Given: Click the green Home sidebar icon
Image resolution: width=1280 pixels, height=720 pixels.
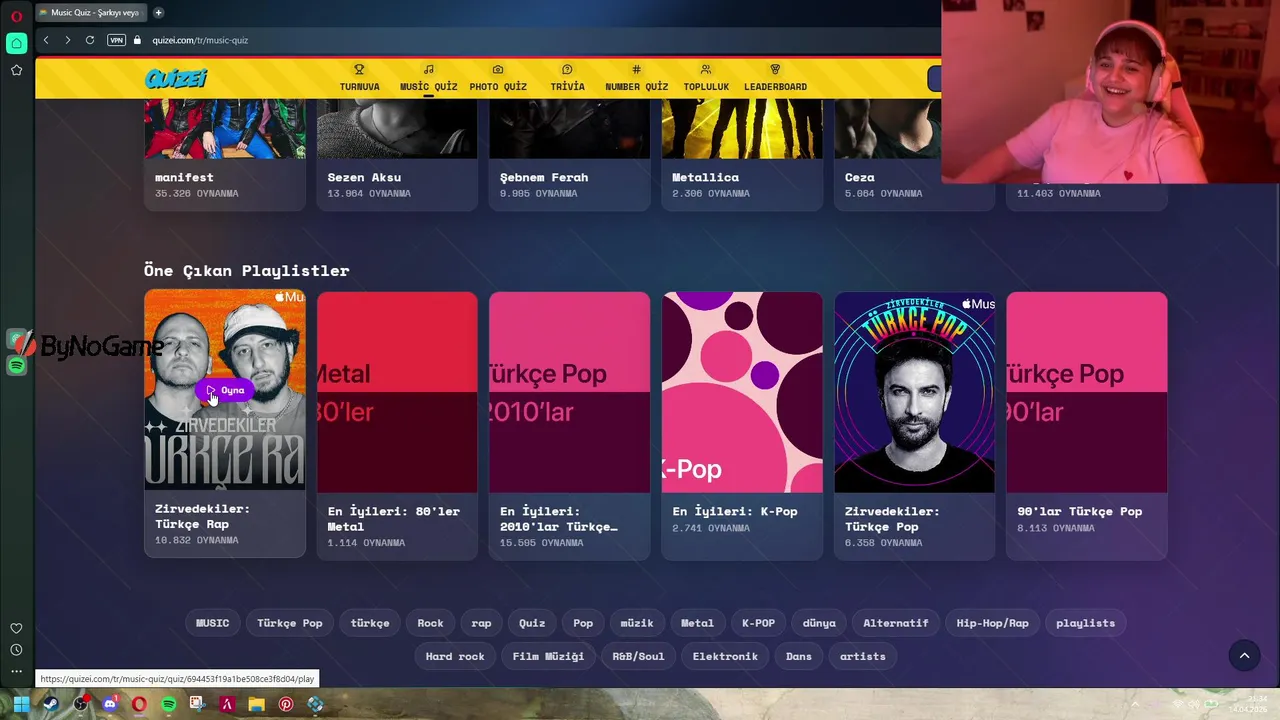Looking at the screenshot, I should click(16, 43).
